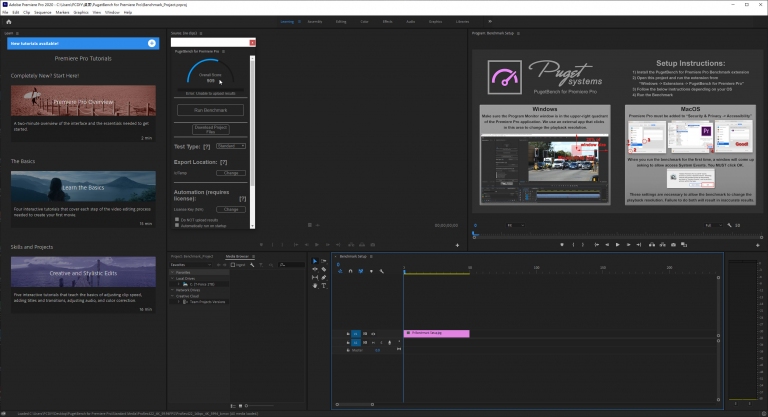This screenshot has height=417, width=768.
Task: Select the Type tool
Action: tap(324, 286)
